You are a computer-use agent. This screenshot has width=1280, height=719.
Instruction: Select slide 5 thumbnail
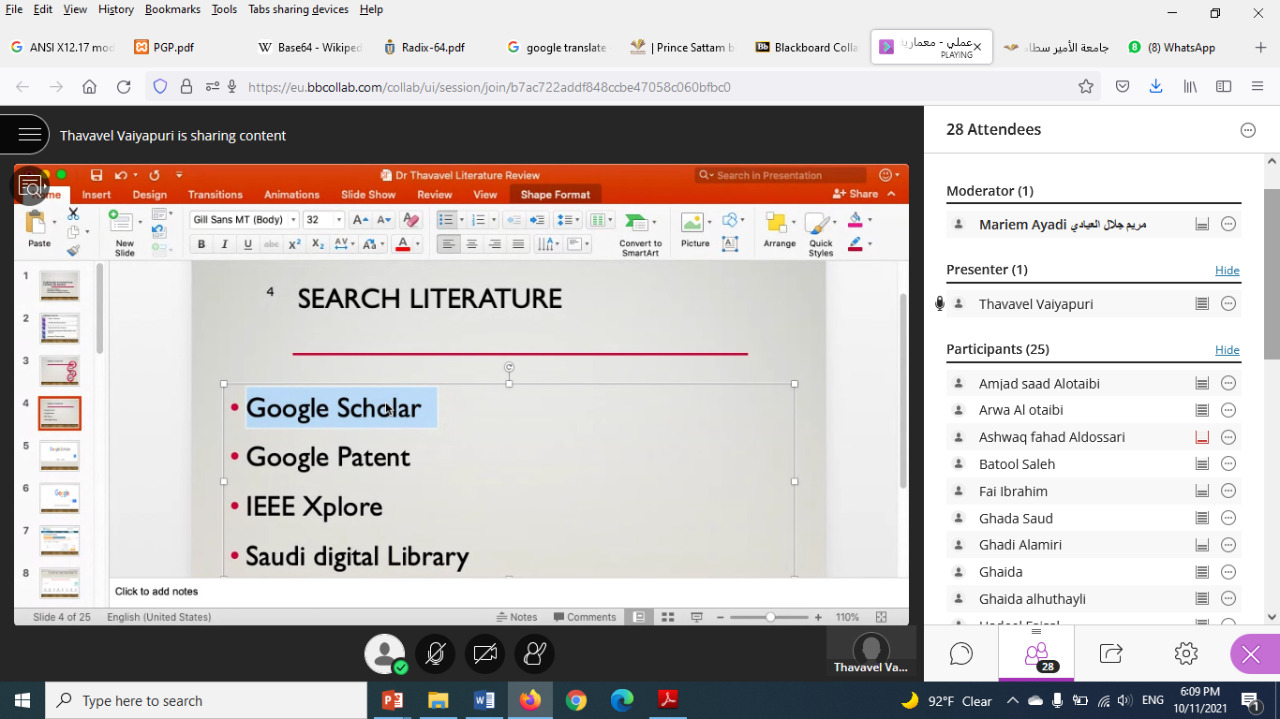point(60,456)
